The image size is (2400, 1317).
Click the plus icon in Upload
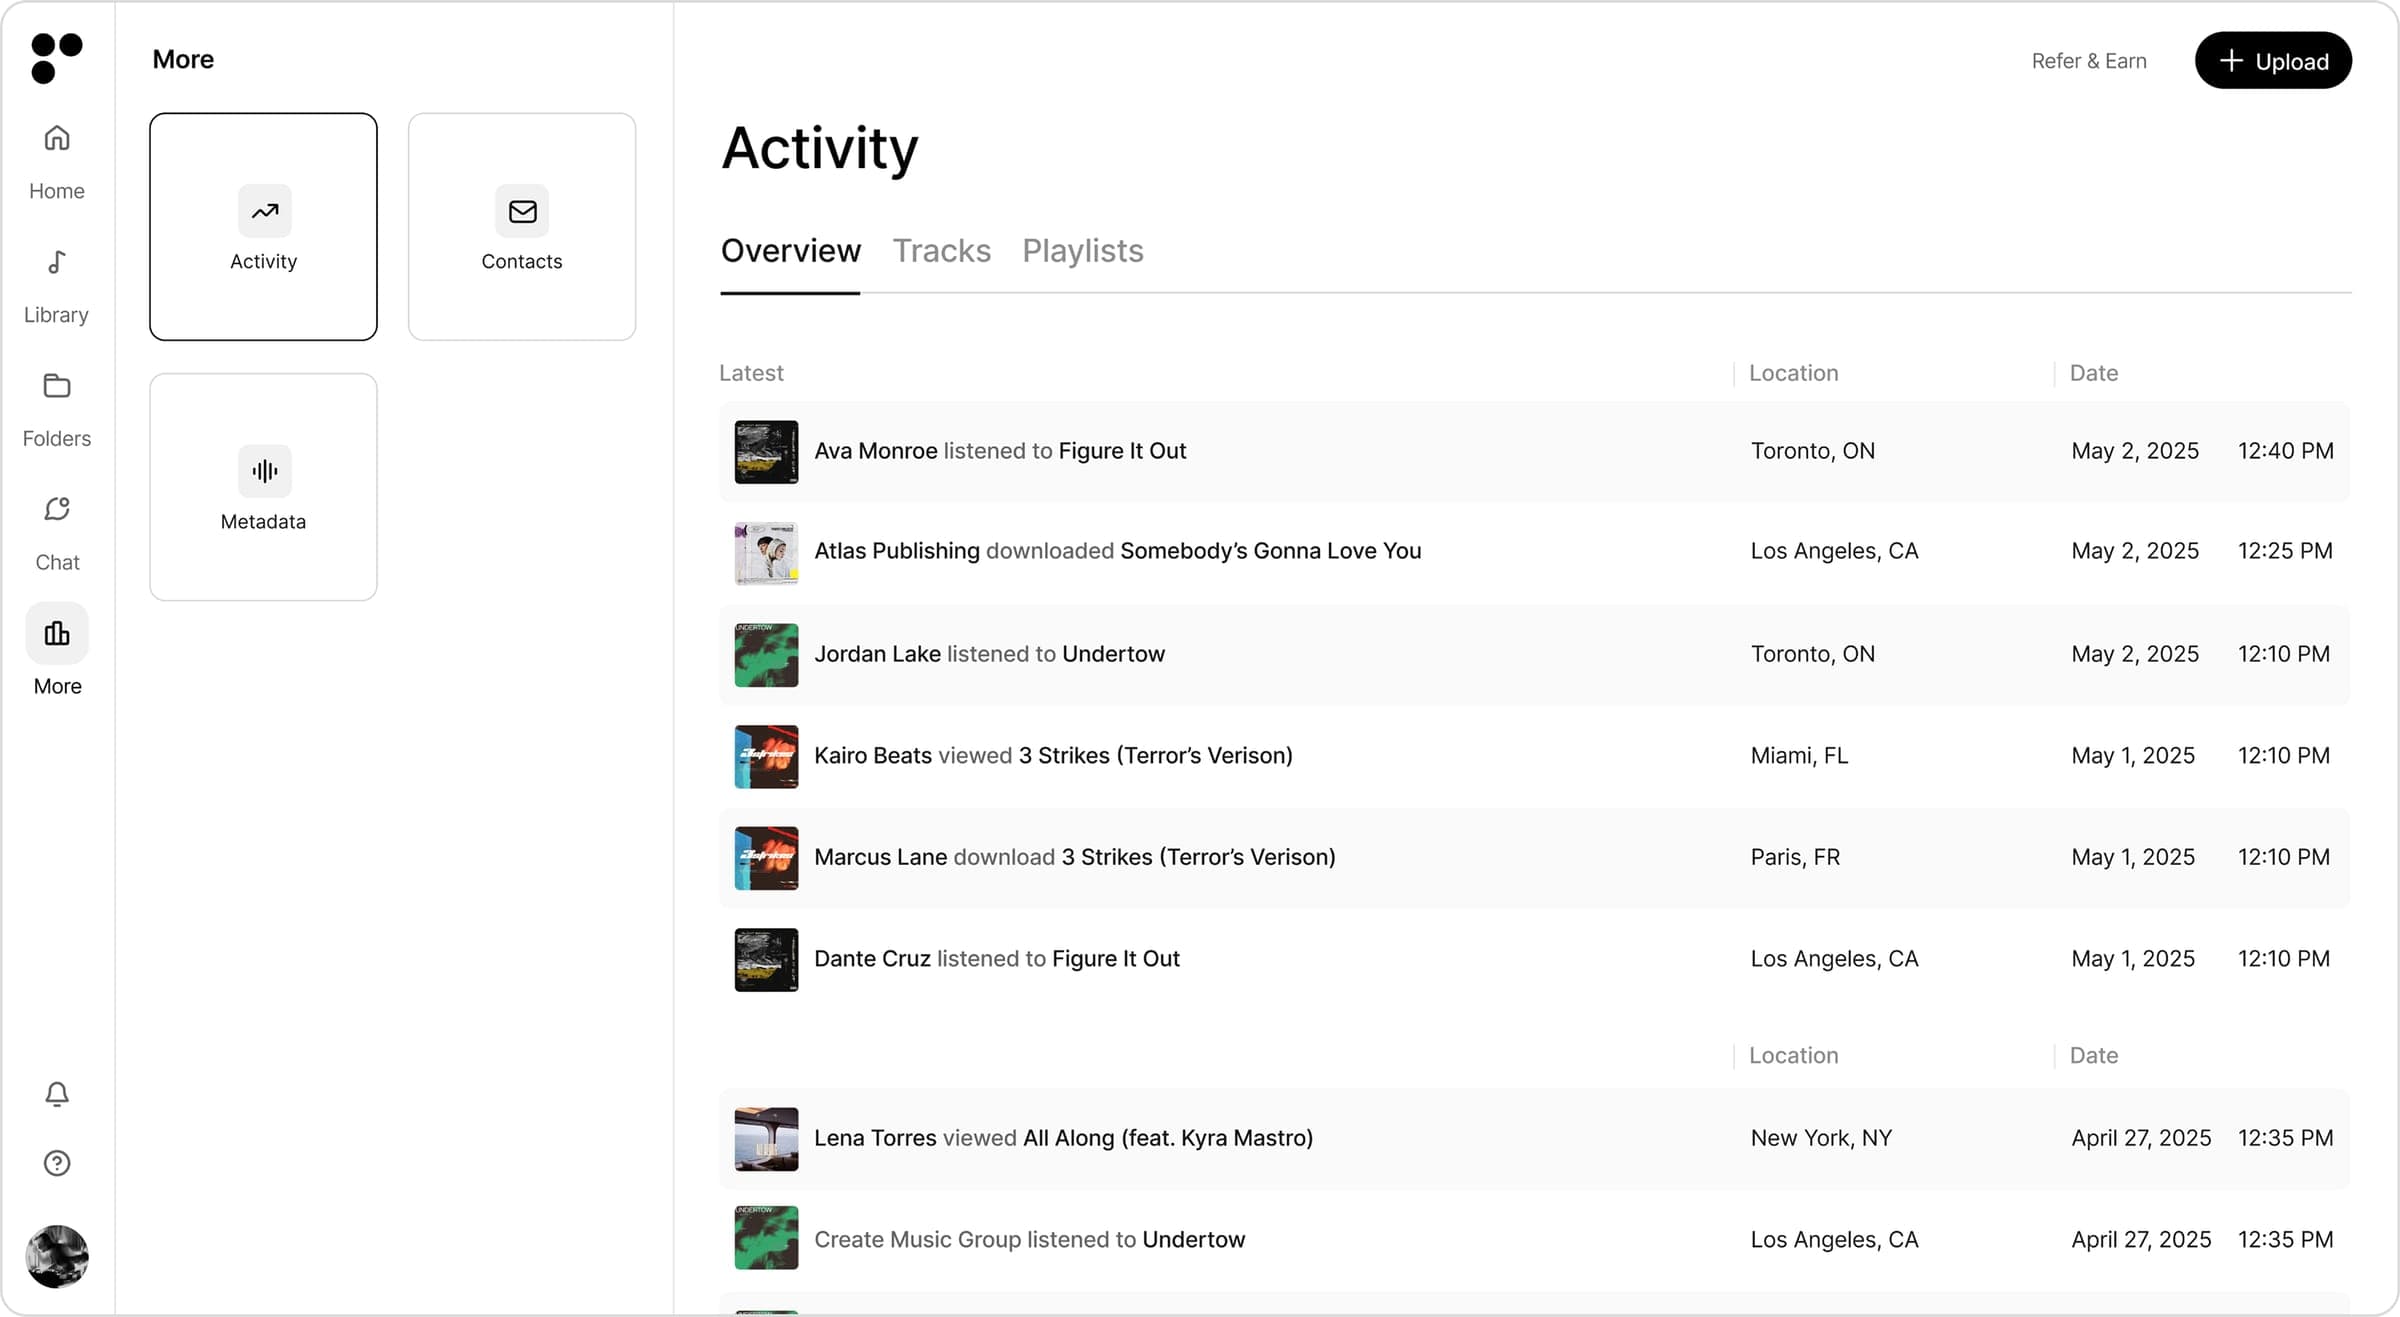(2231, 61)
